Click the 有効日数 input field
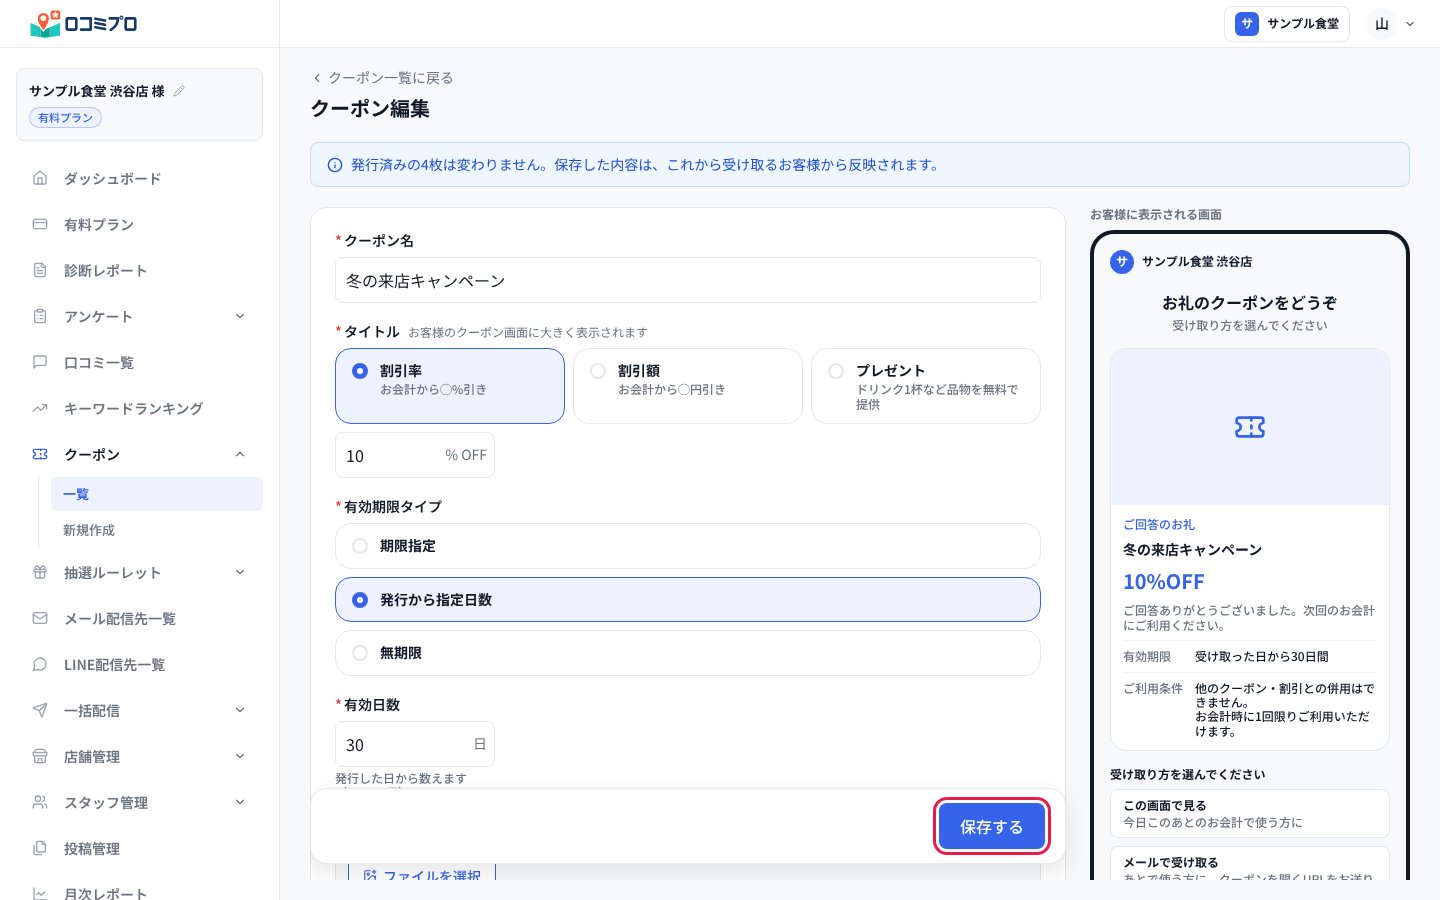This screenshot has height=900, width=1440. [x=415, y=744]
